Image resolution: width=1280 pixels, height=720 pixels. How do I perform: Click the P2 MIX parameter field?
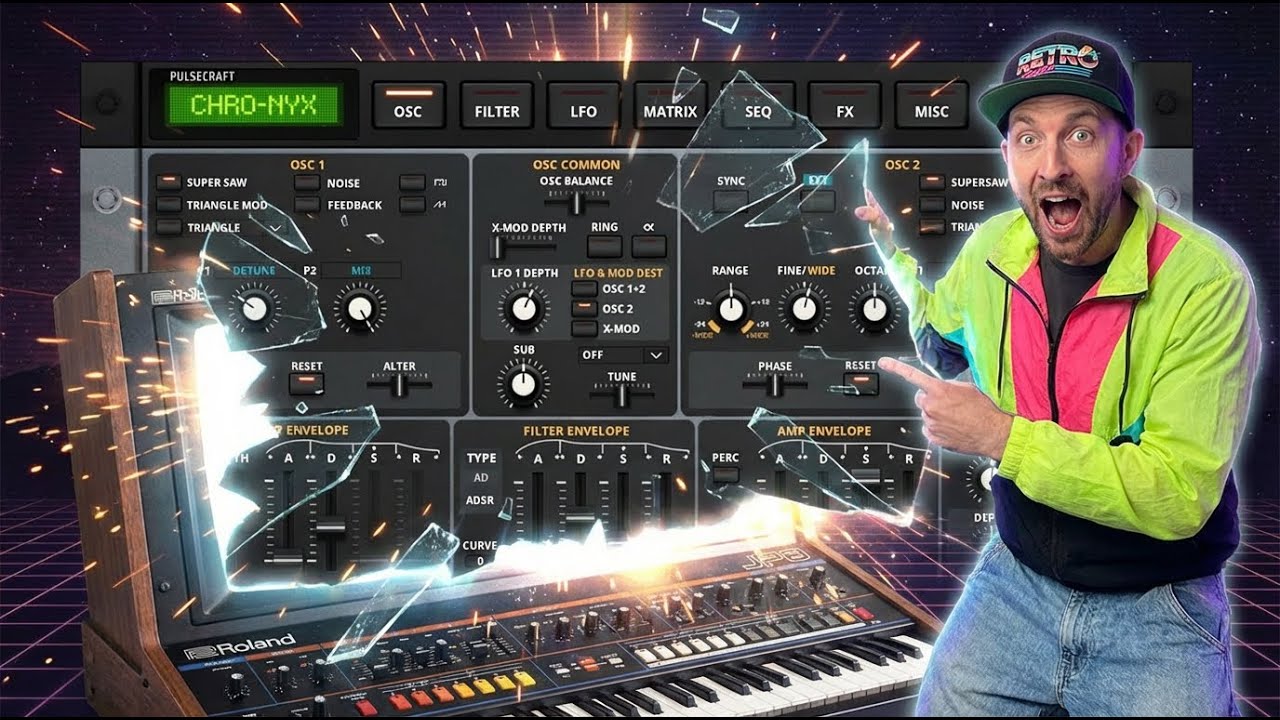click(x=361, y=270)
